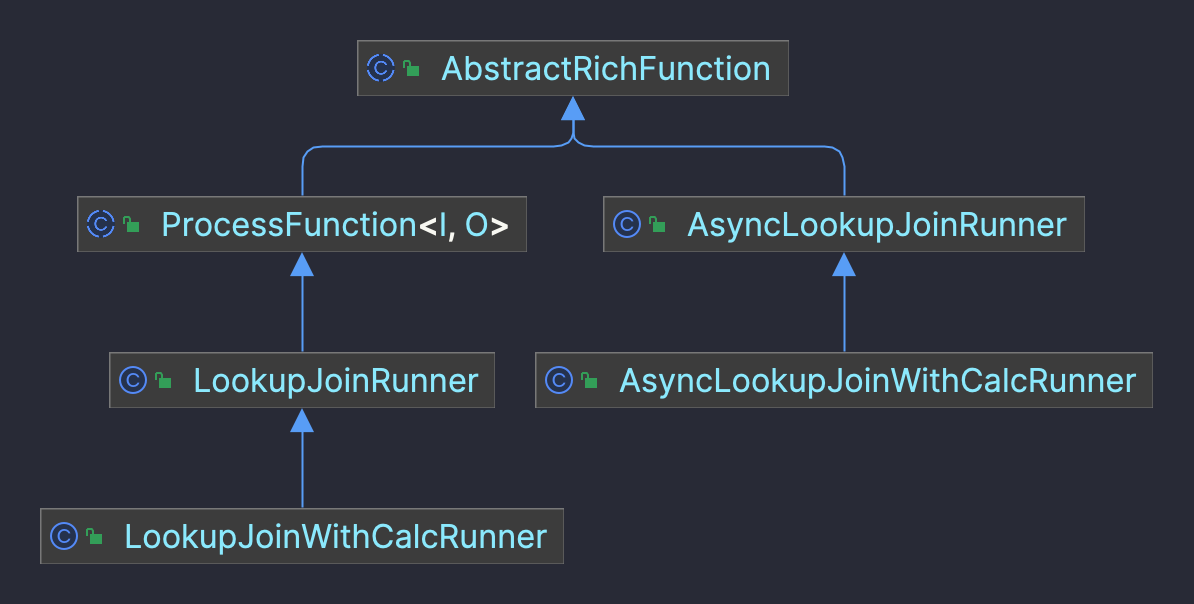The height and width of the screenshot is (604, 1194).
Task: Click inheritance arrowhead pointing to AbstractRichFunction
Action: 573,109
